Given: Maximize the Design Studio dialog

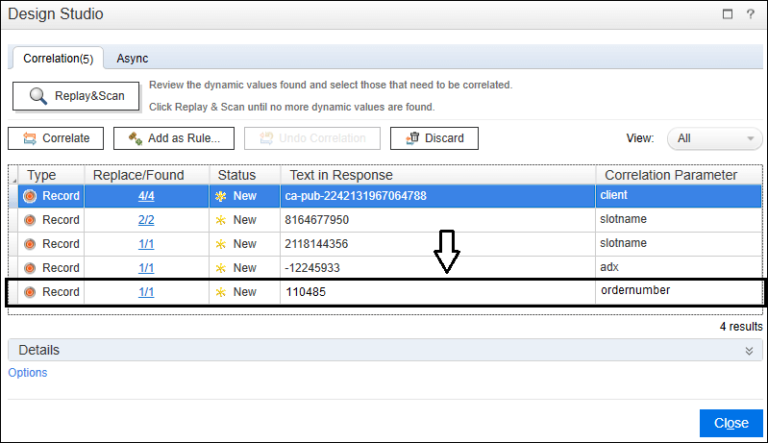Looking at the screenshot, I should click(725, 15).
